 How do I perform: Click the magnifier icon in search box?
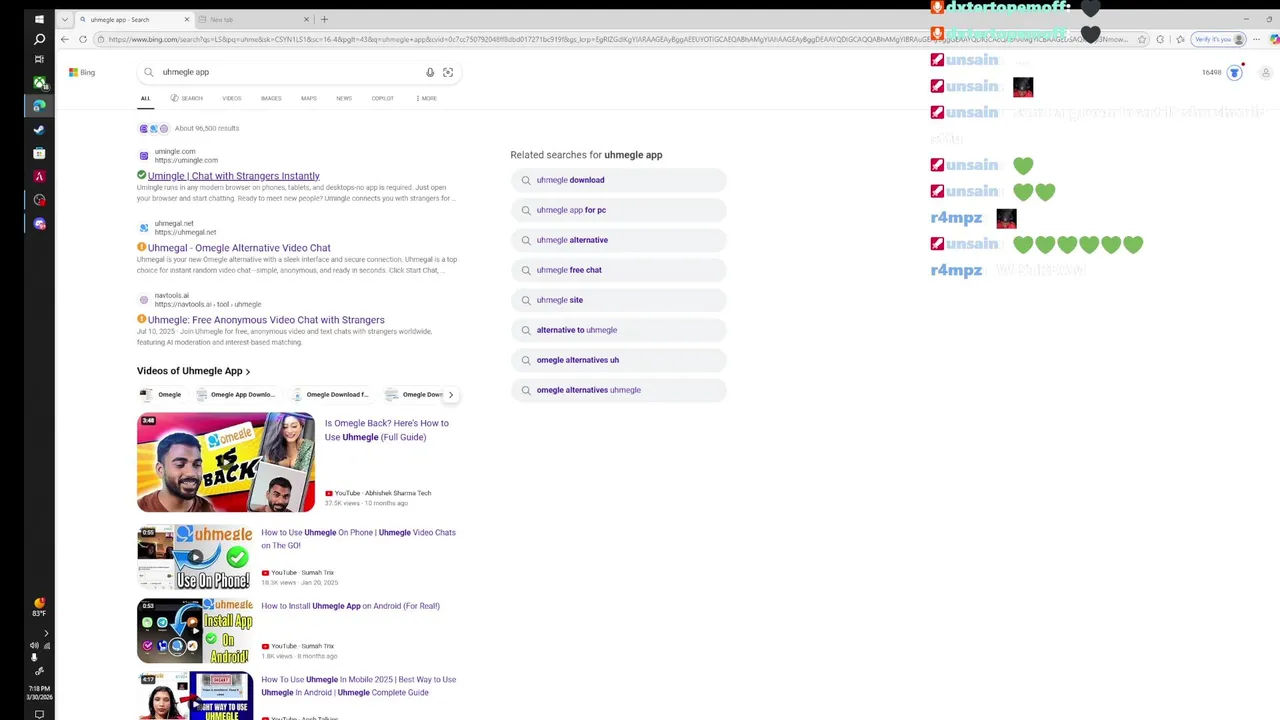(148, 72)
